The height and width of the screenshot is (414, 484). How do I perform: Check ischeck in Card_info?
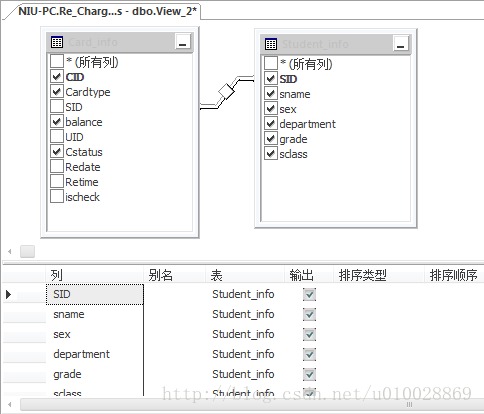pos(57,197)
